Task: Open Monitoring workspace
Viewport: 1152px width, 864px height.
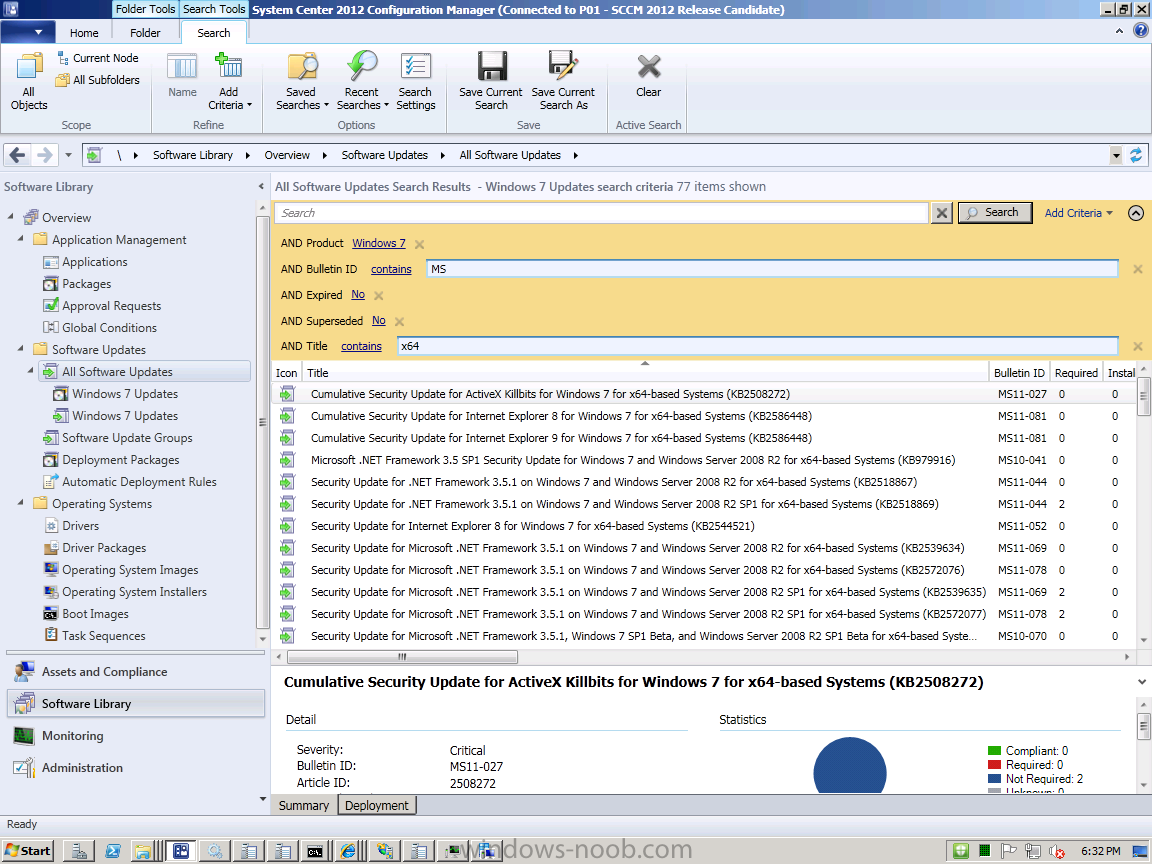Action: point(135,735)
